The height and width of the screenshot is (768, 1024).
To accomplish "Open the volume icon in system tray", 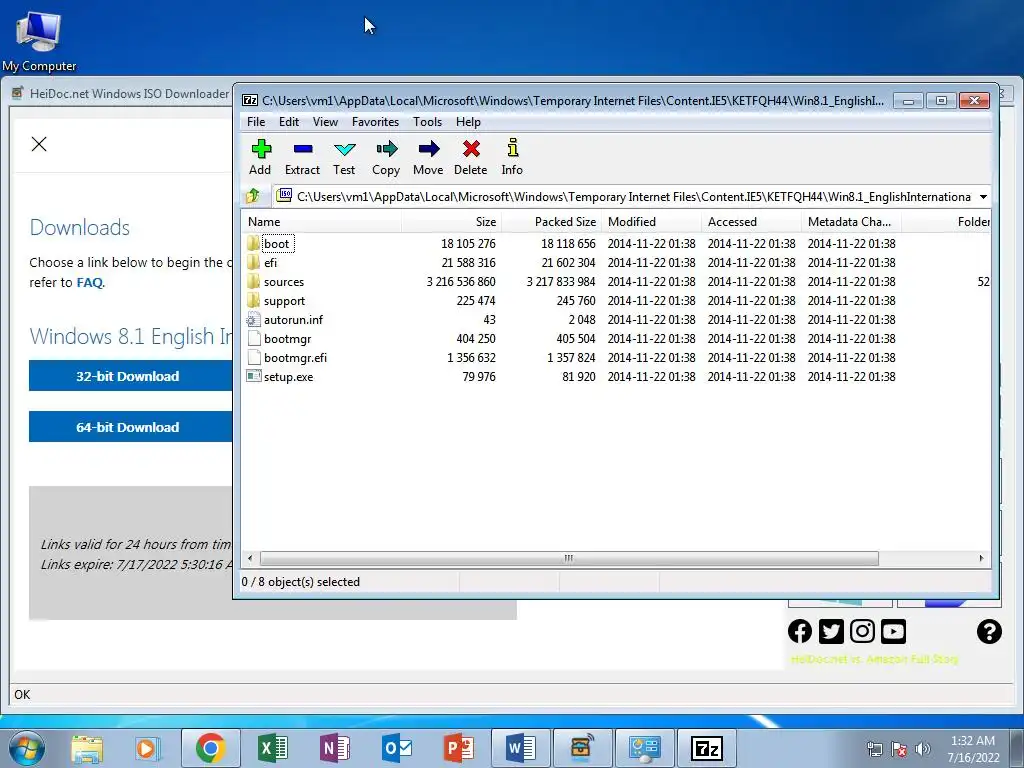I will [x=923, y=748].
